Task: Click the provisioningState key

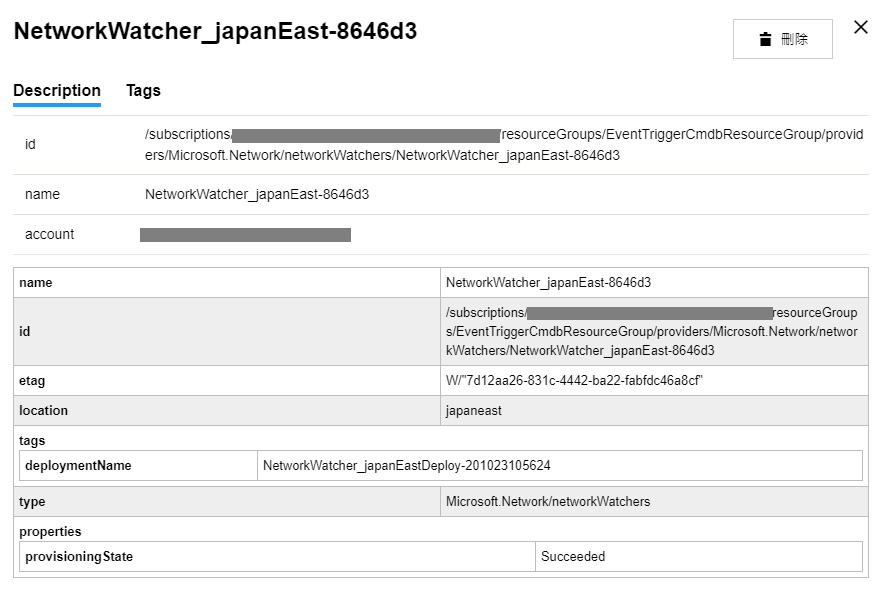Action: pos(79,556)
